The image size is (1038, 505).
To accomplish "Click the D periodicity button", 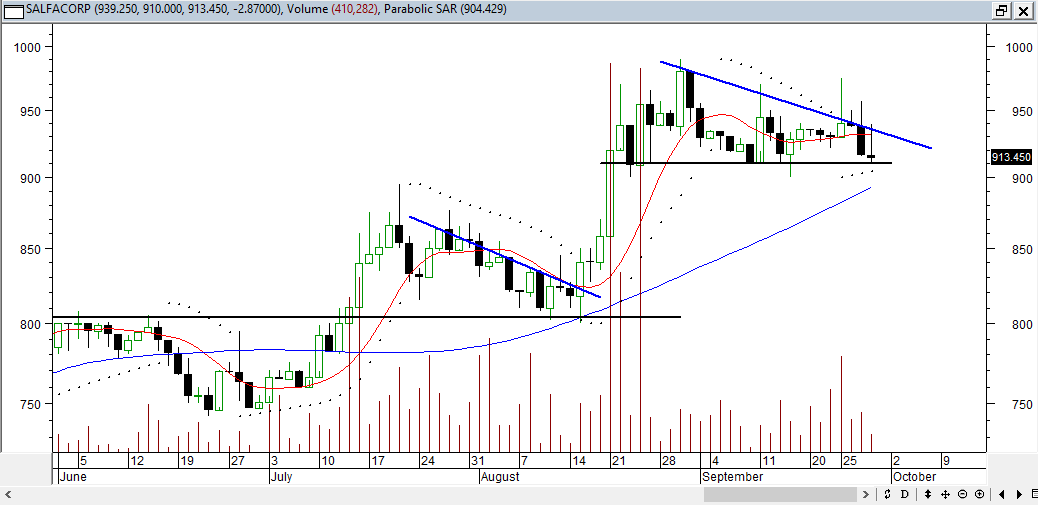I will pos(904,494).
